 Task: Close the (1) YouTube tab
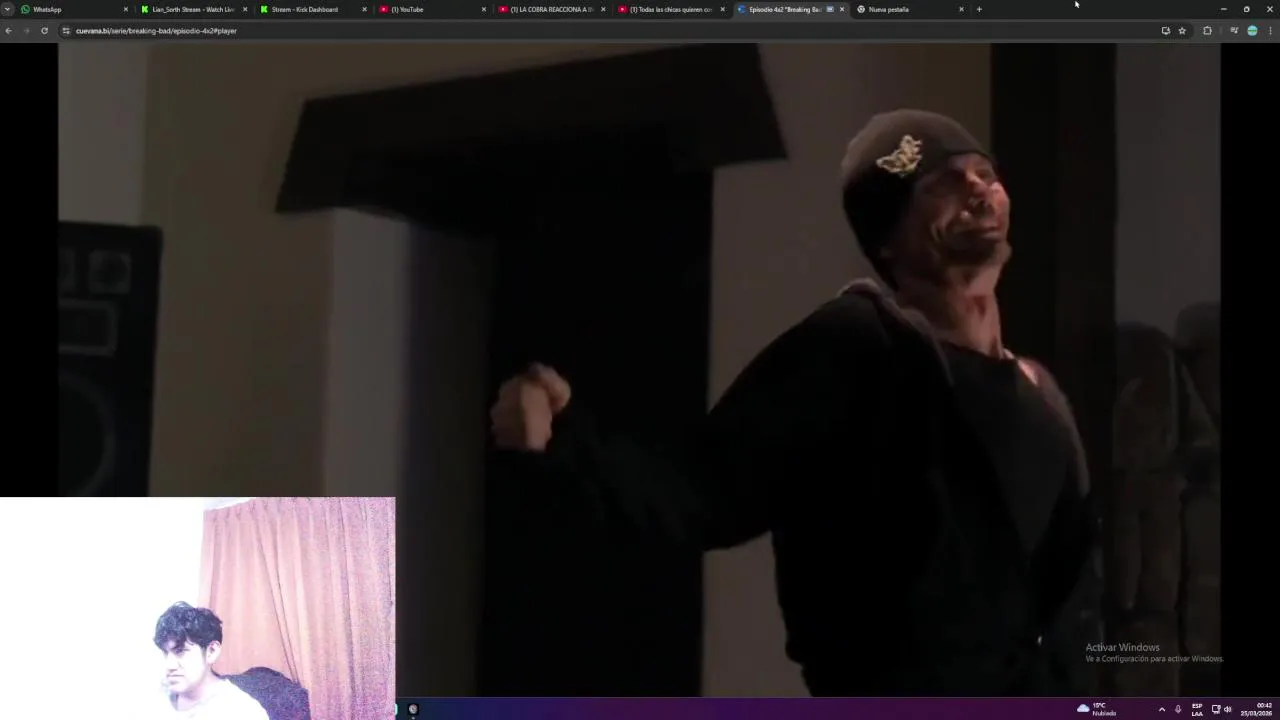[484, 9]
